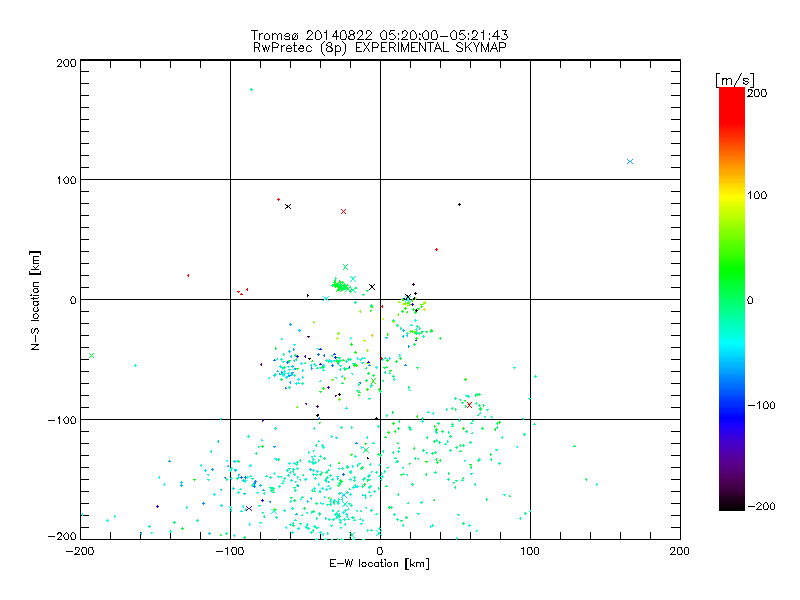Click the E-W axis tick label '-100'
Screen dimensions: 800x600
[230, 551]
